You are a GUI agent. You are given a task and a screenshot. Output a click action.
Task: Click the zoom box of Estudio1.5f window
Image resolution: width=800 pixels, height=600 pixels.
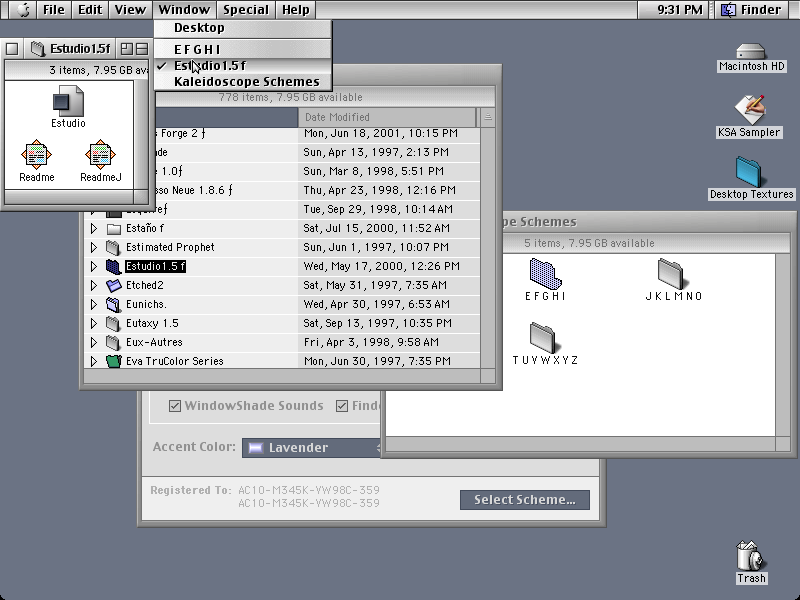tap(127, 49)
